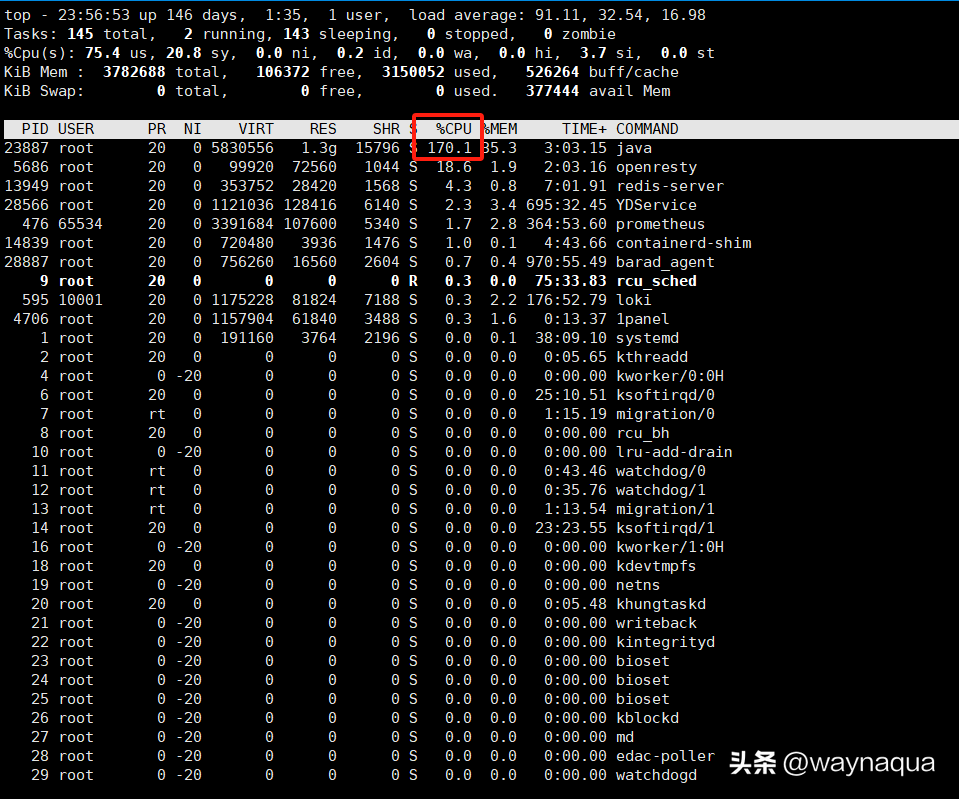This screenshot has width=959, height=799.
Task: Select the migration/1 command
Action: [x=665, y=508]
